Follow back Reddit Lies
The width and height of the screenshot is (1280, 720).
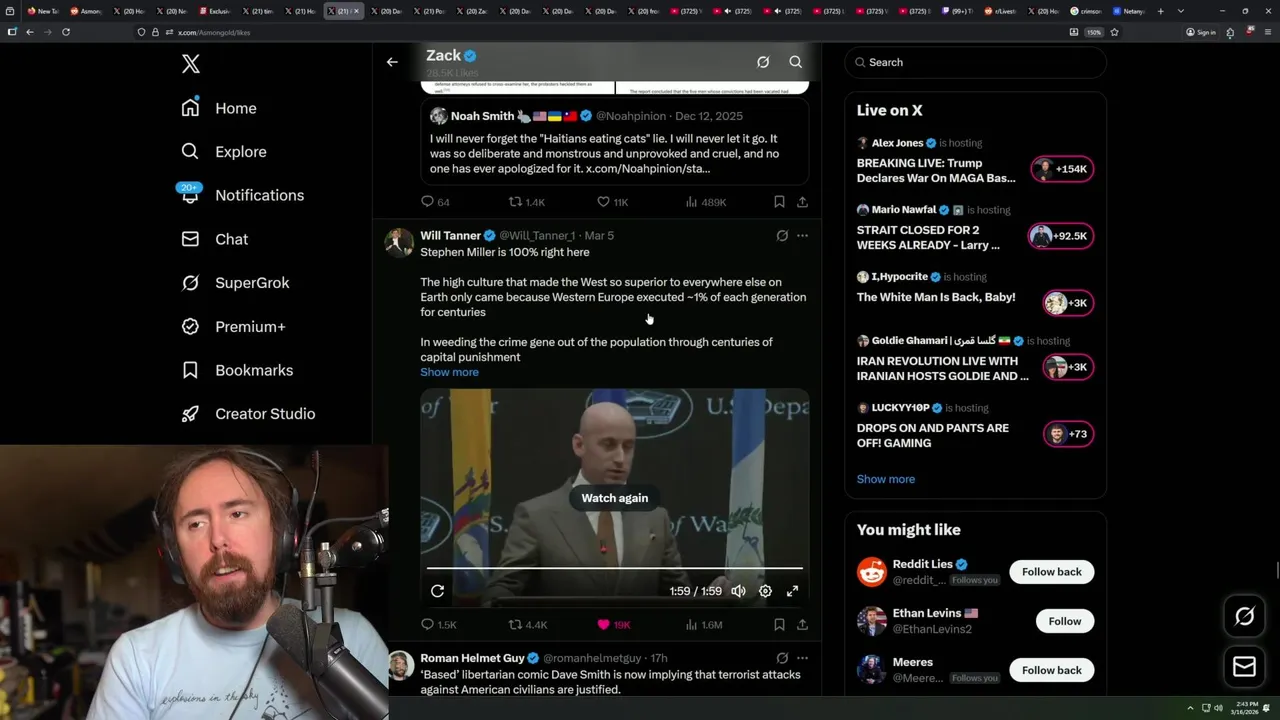click(1051, 572)
